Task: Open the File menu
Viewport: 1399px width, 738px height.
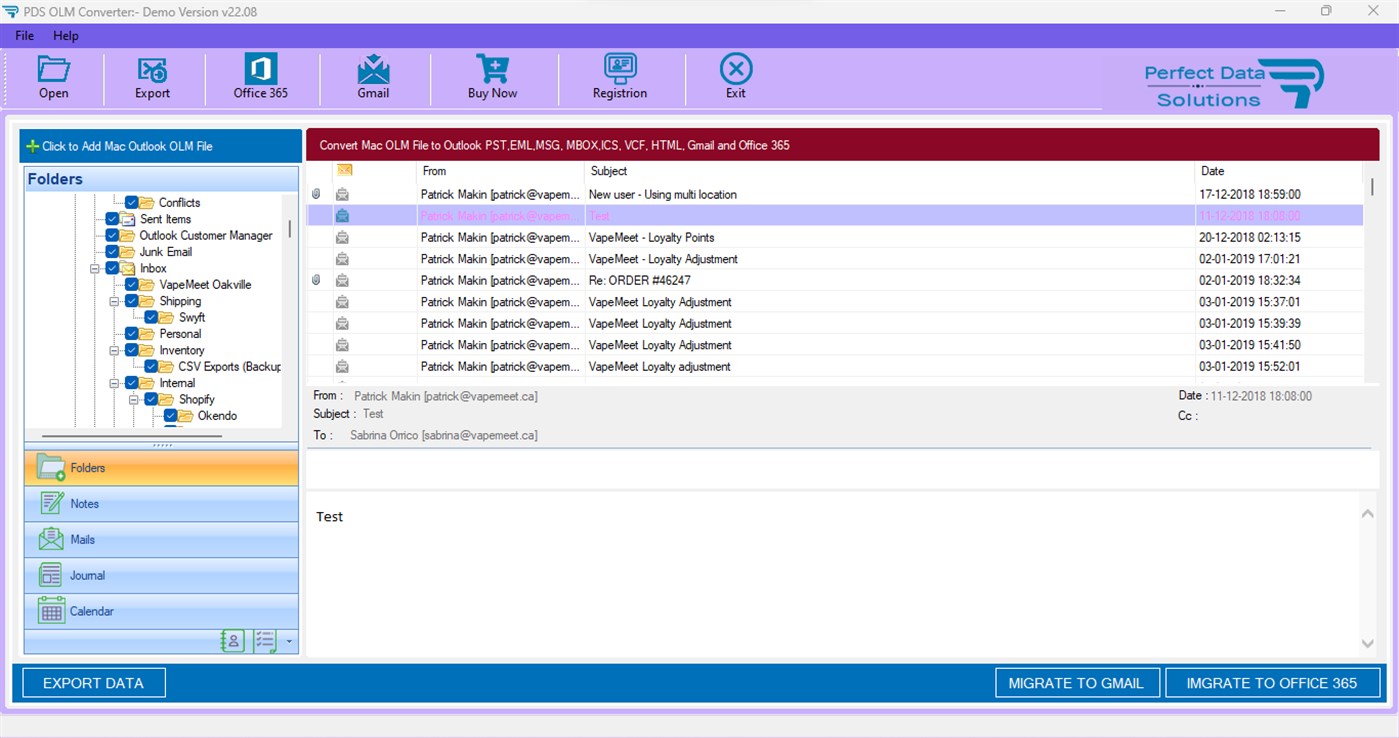Action: pos(23,35)
